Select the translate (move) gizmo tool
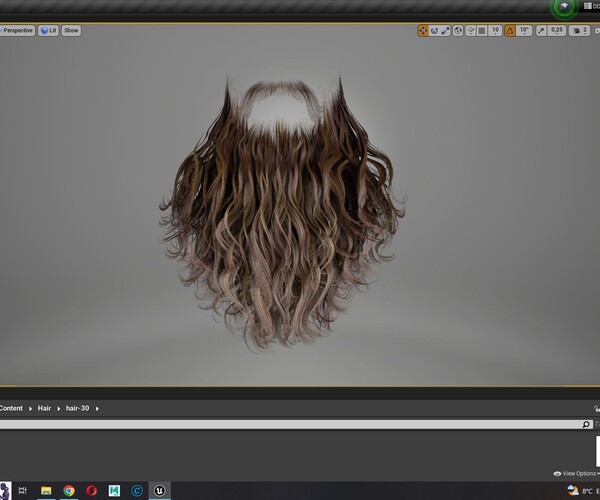600x500 pixels. [423, 31]
